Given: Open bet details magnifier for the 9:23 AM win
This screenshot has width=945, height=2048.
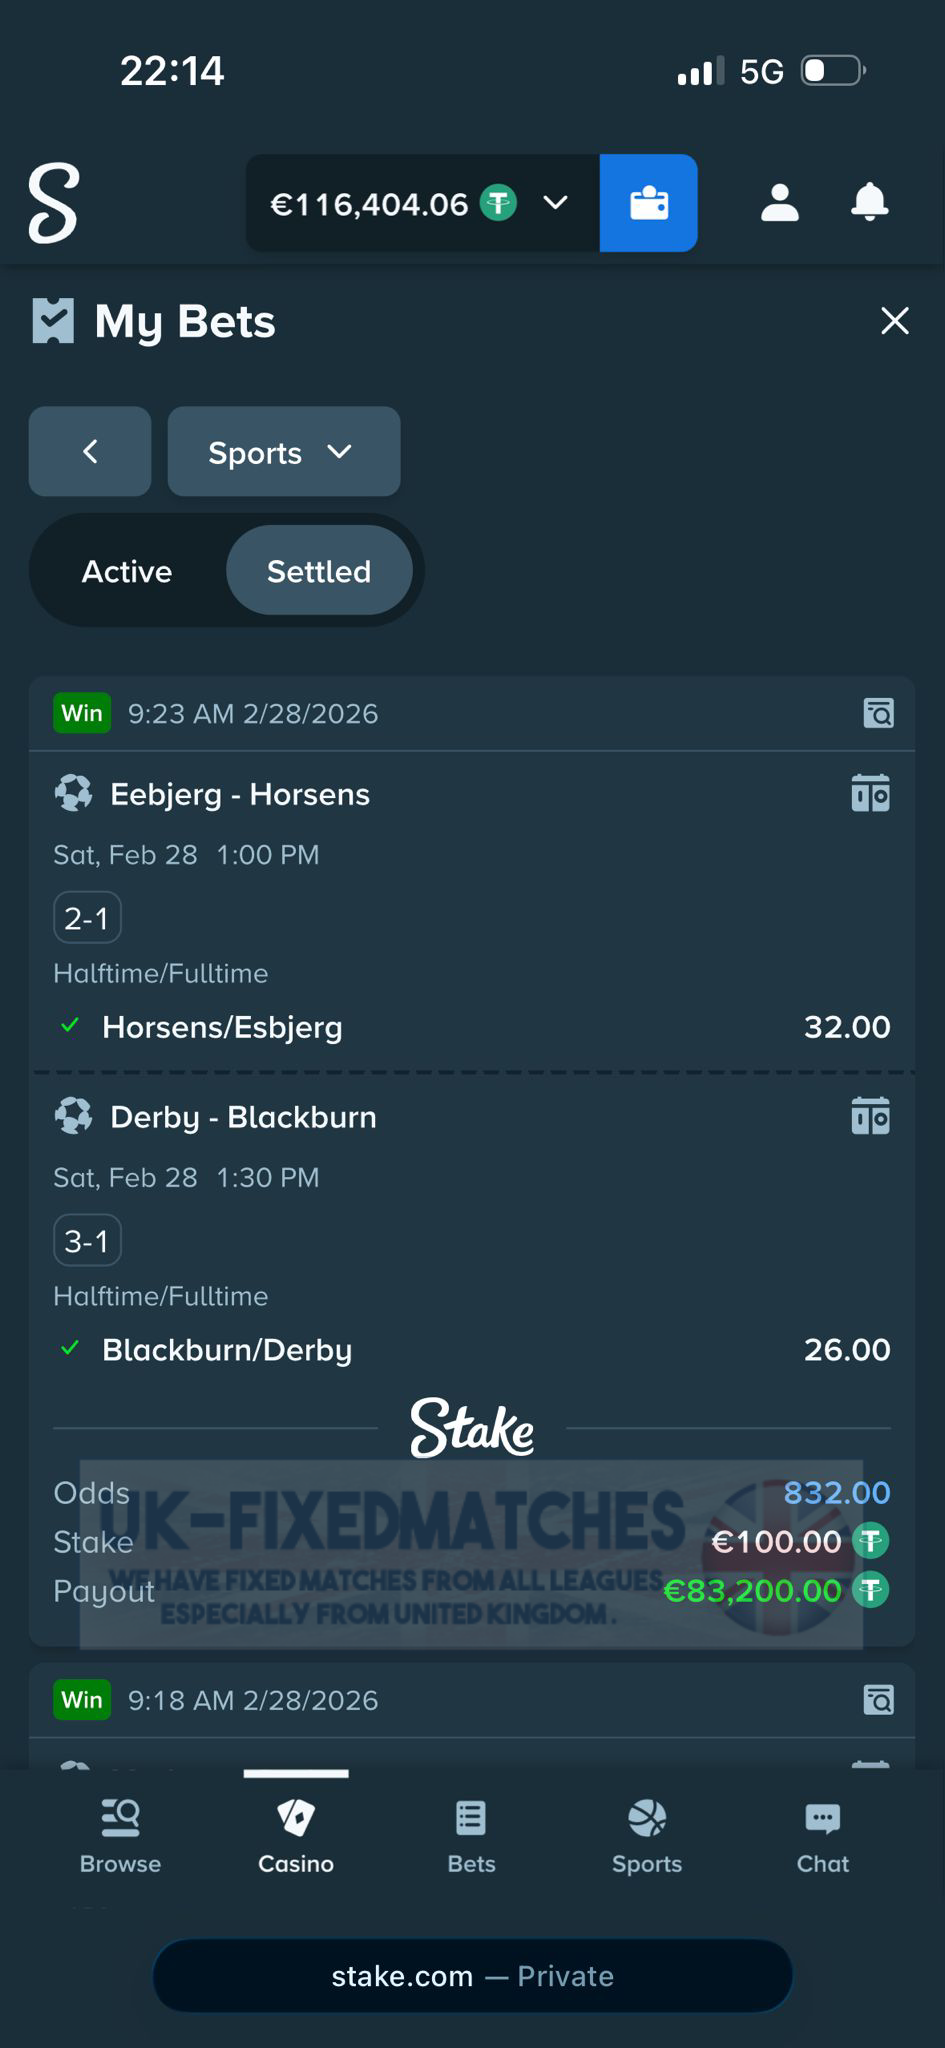Looking at the screenshot, I should pyautogui.click(x=877, y=713).
